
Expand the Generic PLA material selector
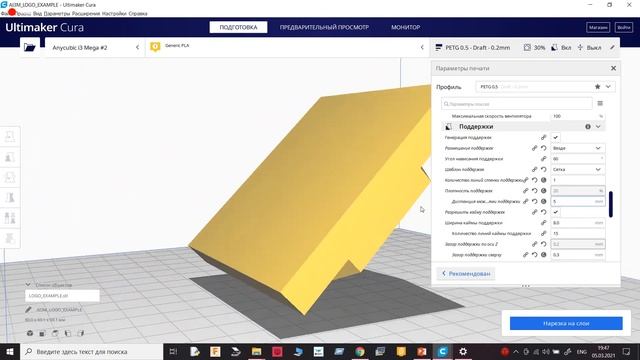[287, 47]
